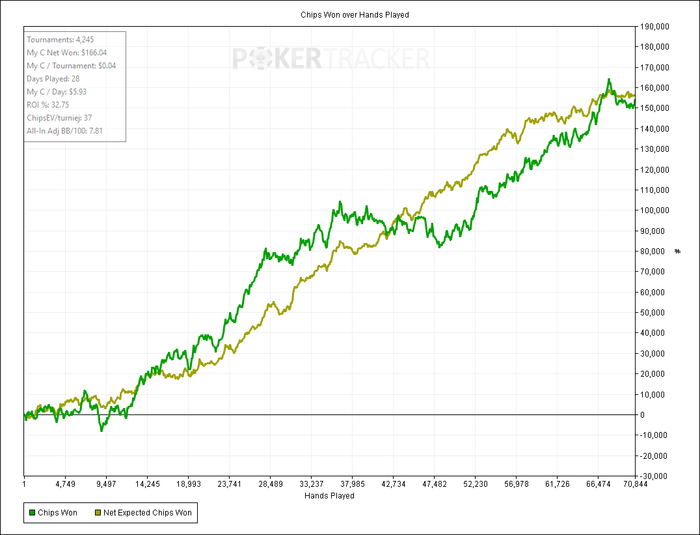Click the Hands Played axis title
This screenshot has width=700, height=535.
[x=329, y=496]
